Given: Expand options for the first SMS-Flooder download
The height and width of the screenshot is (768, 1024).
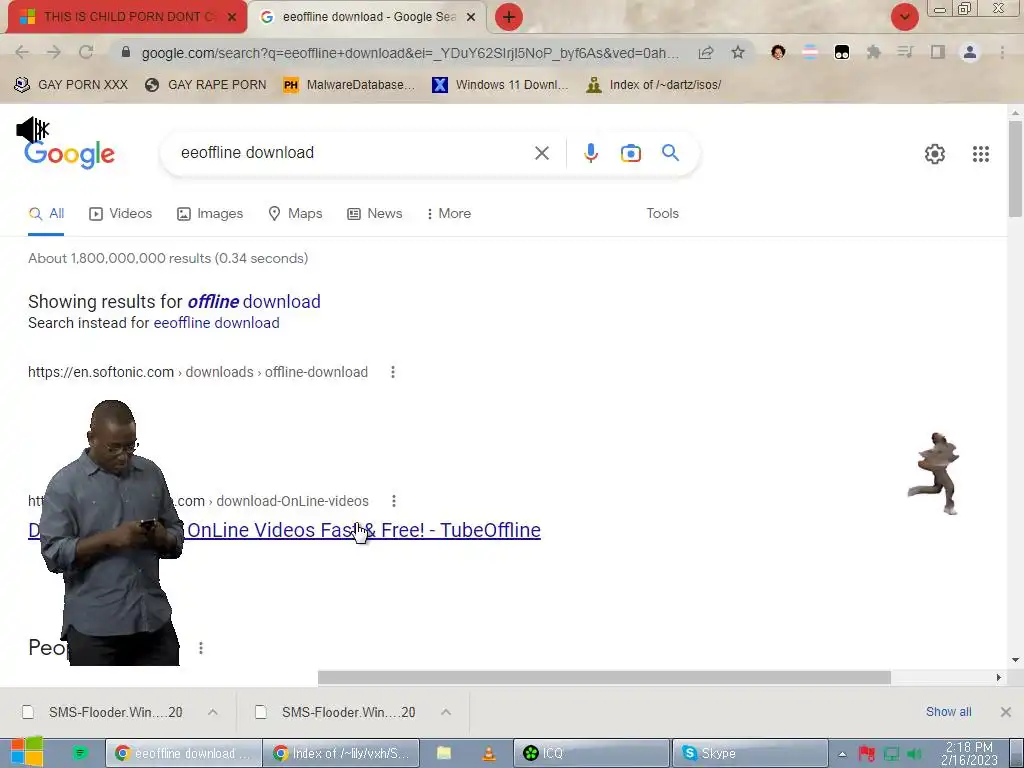Looking at the screenshot, I should pyautogui.click(x=213, y=712).
